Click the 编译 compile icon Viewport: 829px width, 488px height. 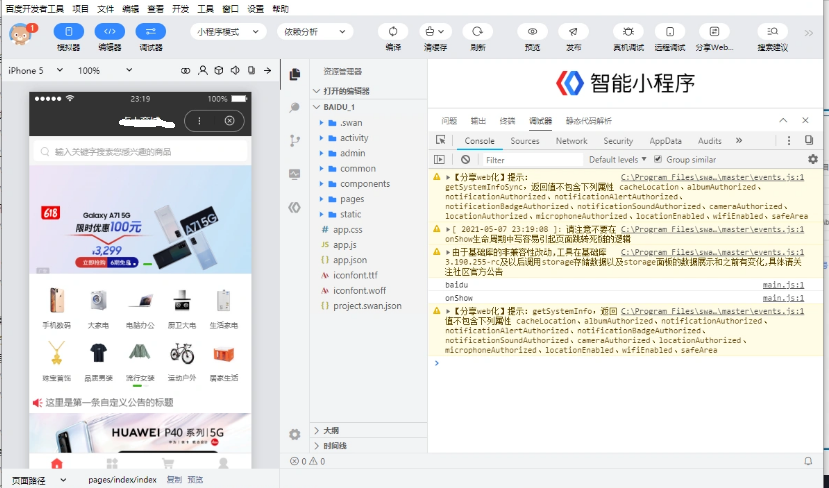pos(393,31)
